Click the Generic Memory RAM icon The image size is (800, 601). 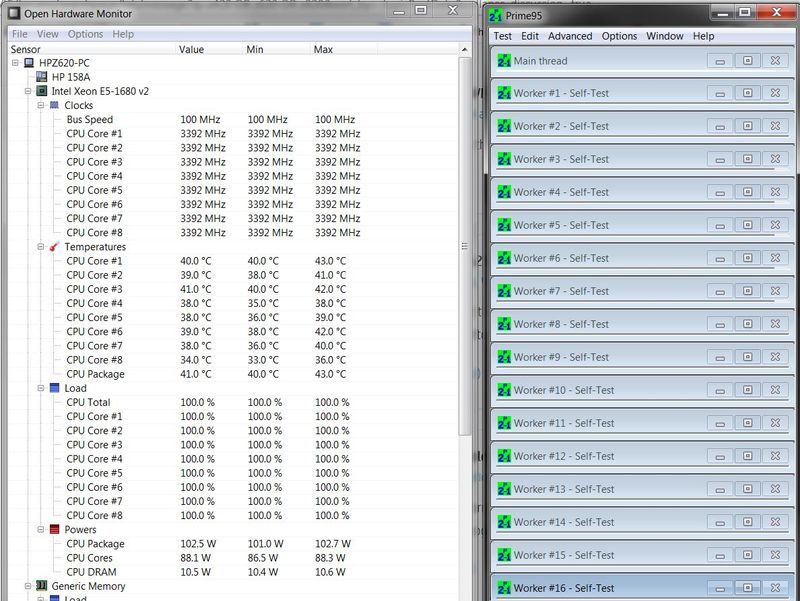42,586
